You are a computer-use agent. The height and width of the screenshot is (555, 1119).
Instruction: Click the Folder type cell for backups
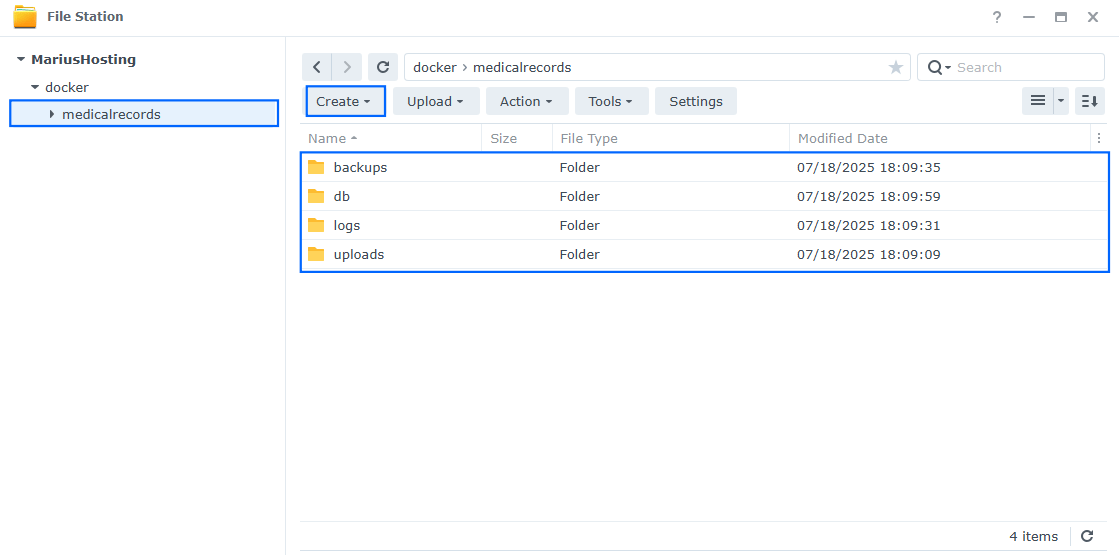pos(579,168)
